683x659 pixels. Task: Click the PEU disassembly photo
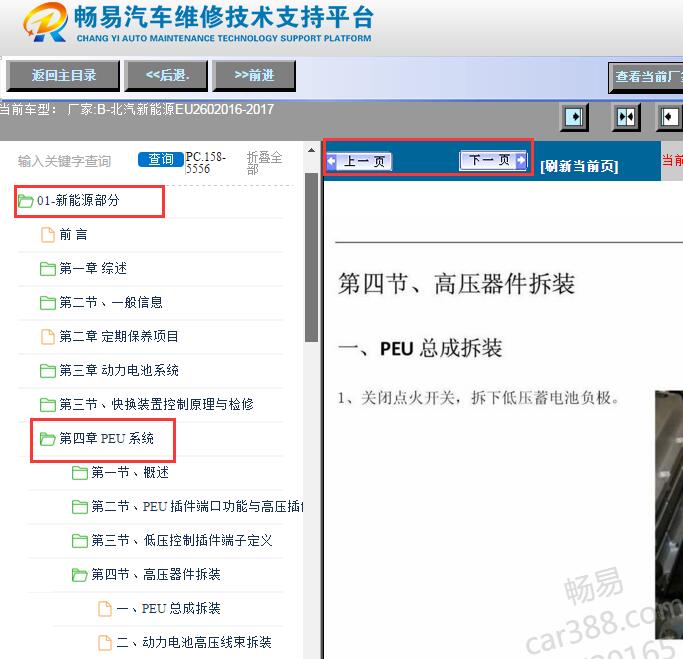coord(669,515)
